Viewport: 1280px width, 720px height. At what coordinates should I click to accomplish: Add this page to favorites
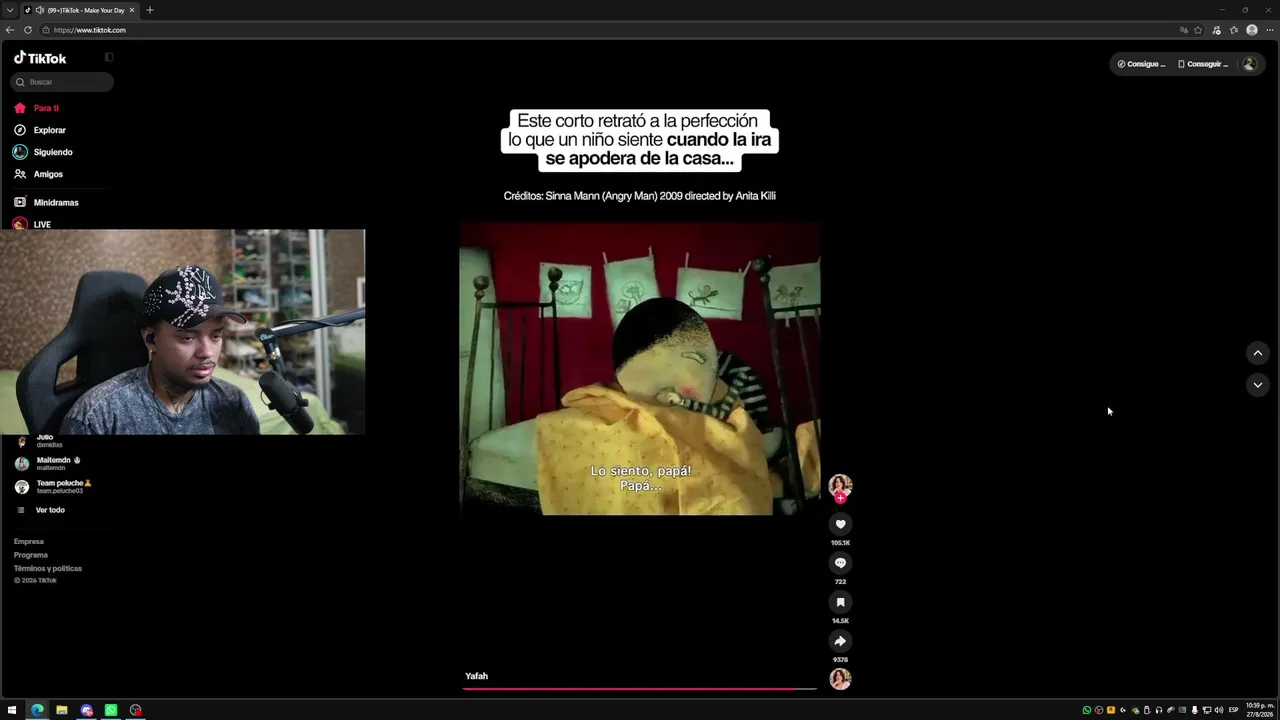click(1198, 30)
